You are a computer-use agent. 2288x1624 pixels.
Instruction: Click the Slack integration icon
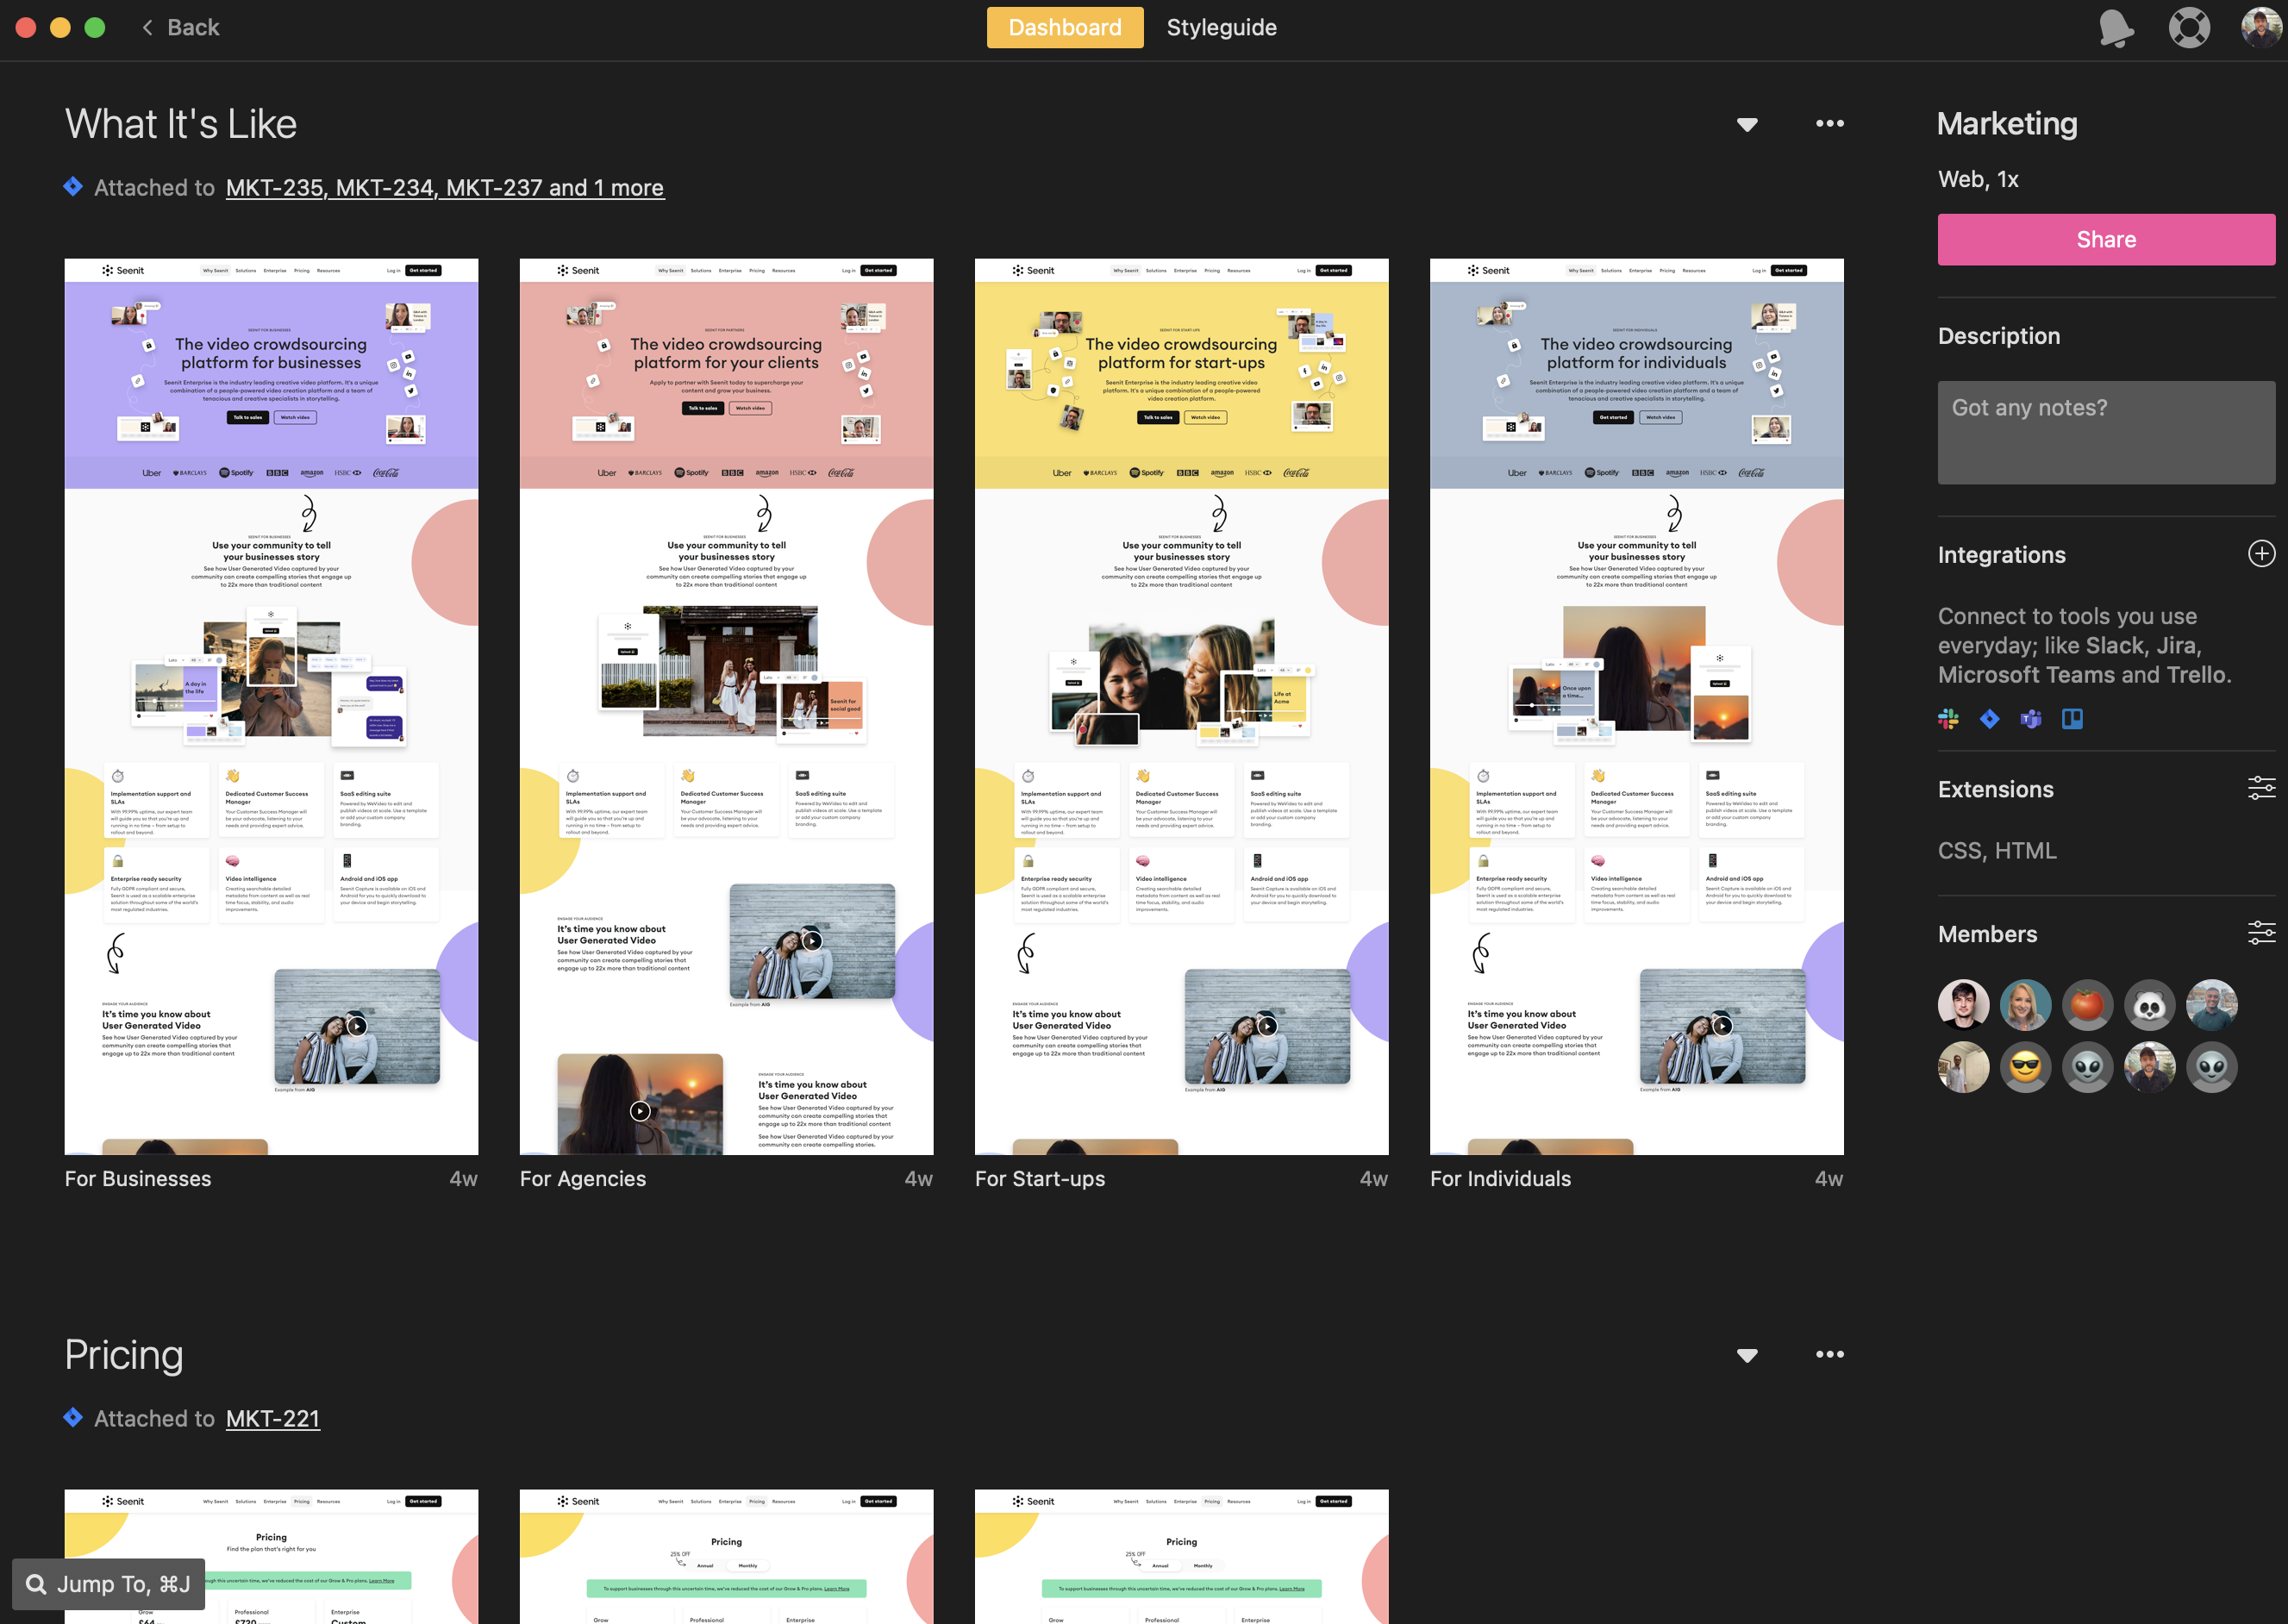pyautogui.click(x=1948, y=718)
